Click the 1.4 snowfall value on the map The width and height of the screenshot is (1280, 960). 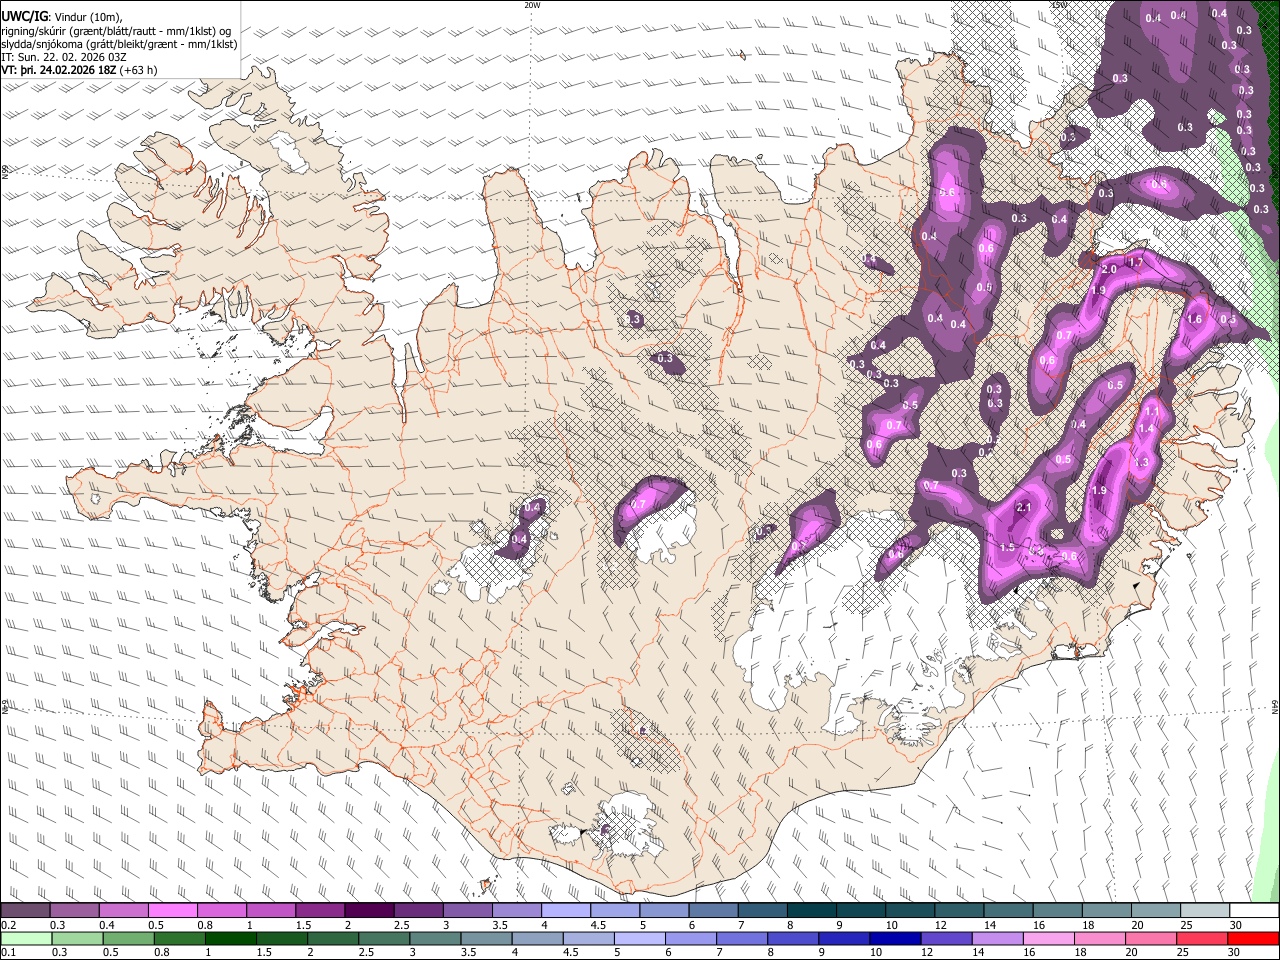[1146, 428]
